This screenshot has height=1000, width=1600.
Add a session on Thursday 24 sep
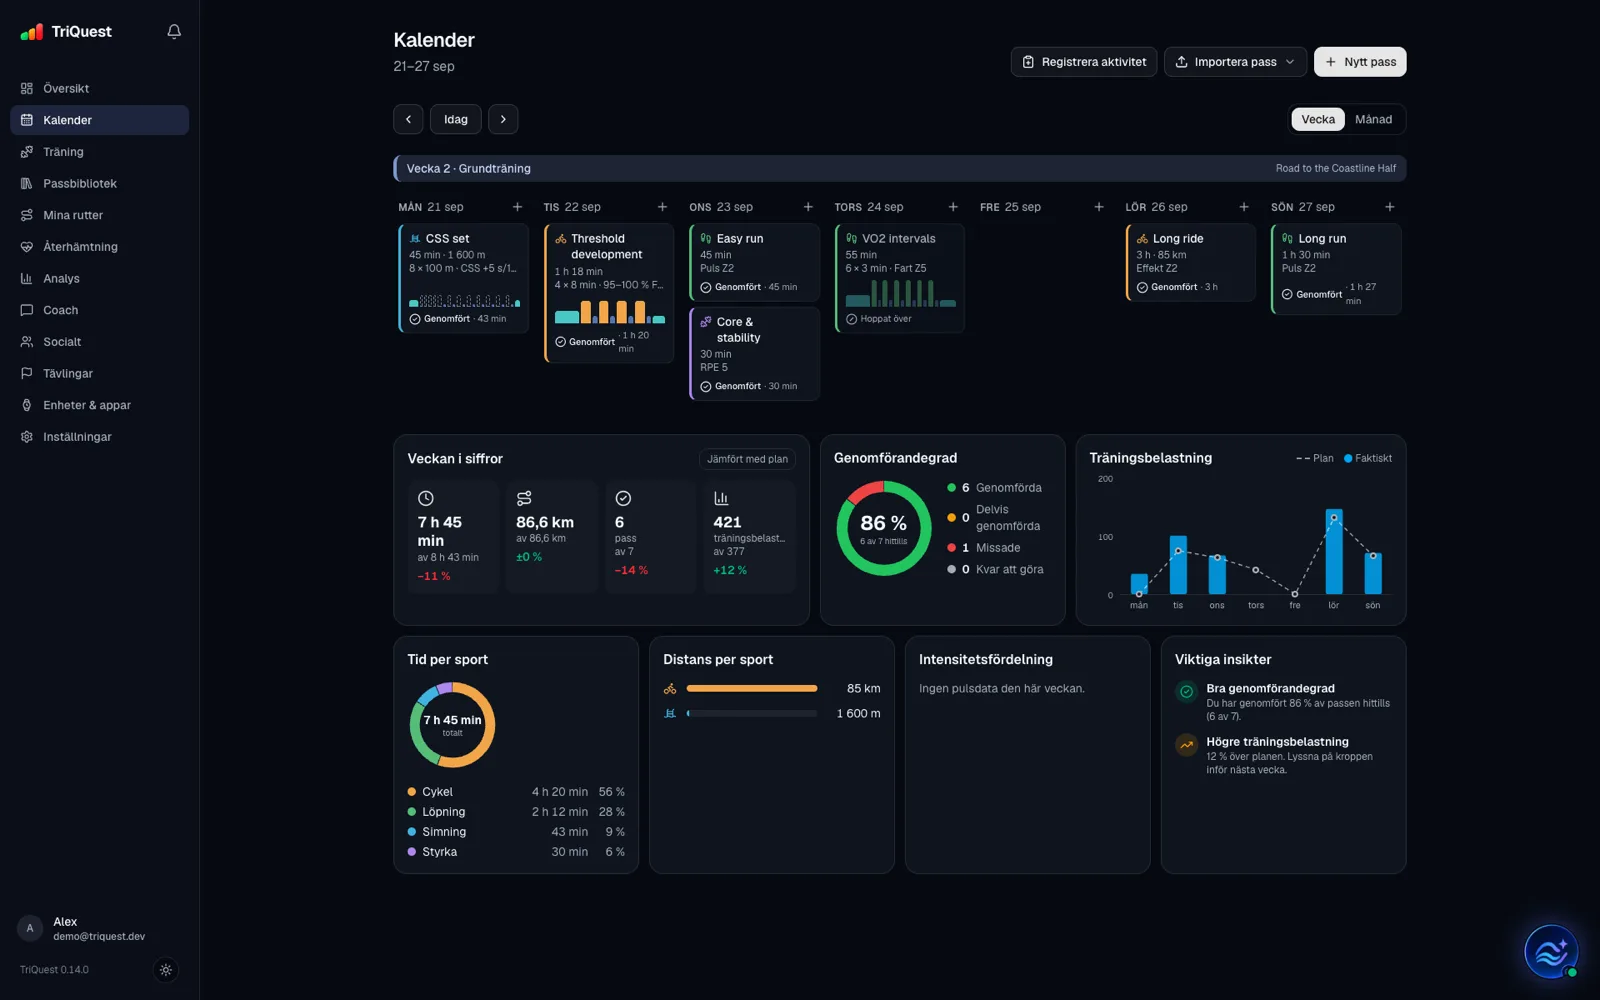click(953, 207)
